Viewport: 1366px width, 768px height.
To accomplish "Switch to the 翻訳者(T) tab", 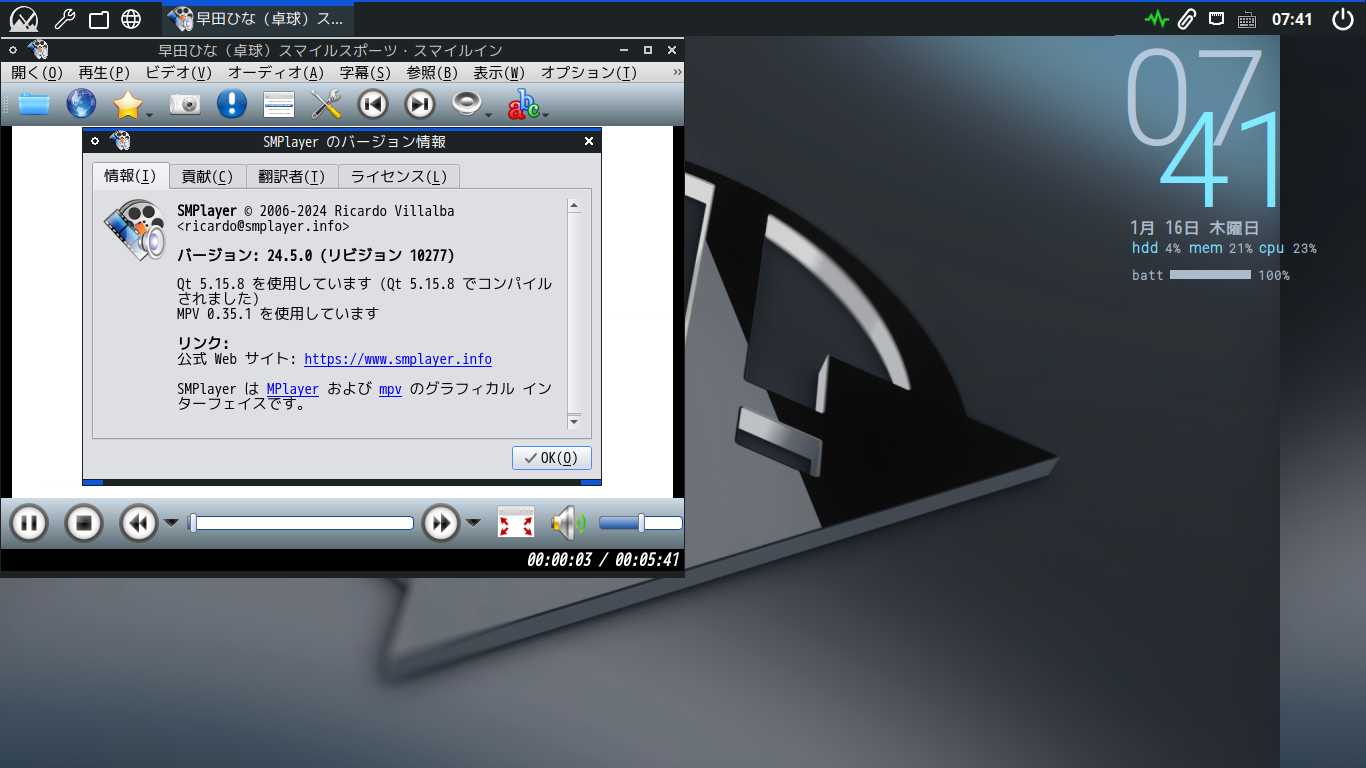I will [291, 177].
